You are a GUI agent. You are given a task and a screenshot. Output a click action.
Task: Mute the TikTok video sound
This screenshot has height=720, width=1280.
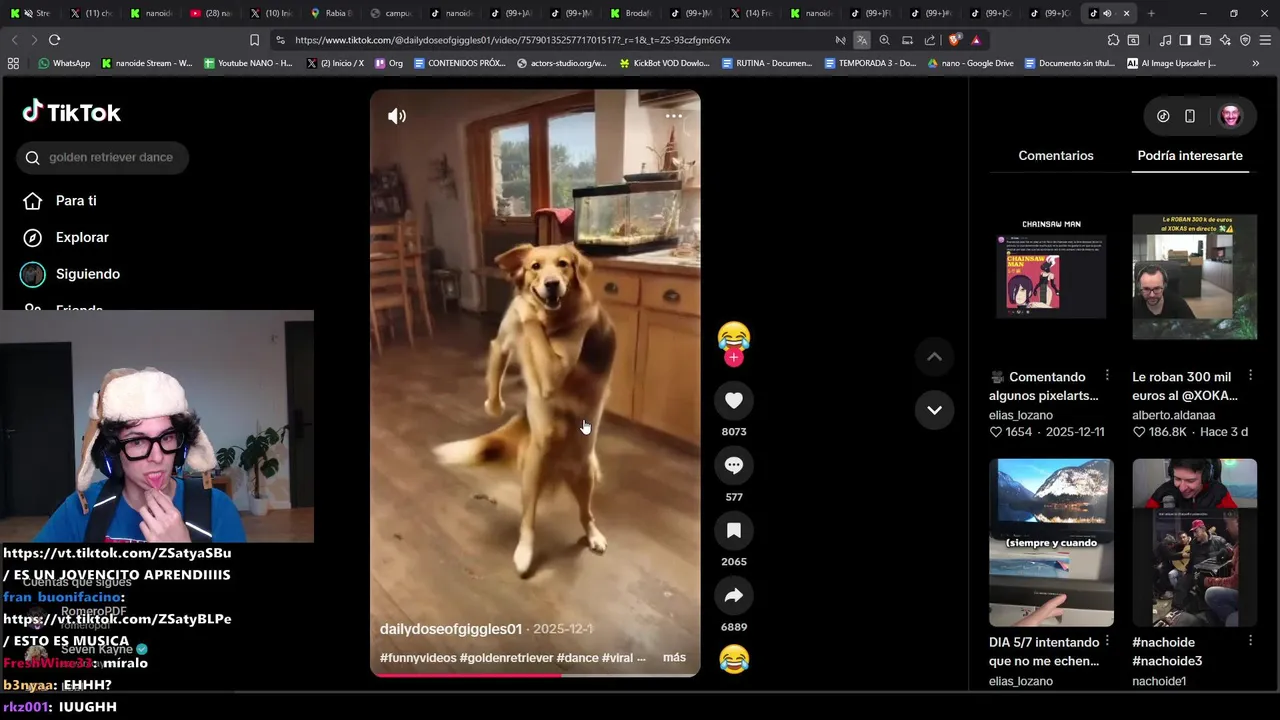coord(397,116)
